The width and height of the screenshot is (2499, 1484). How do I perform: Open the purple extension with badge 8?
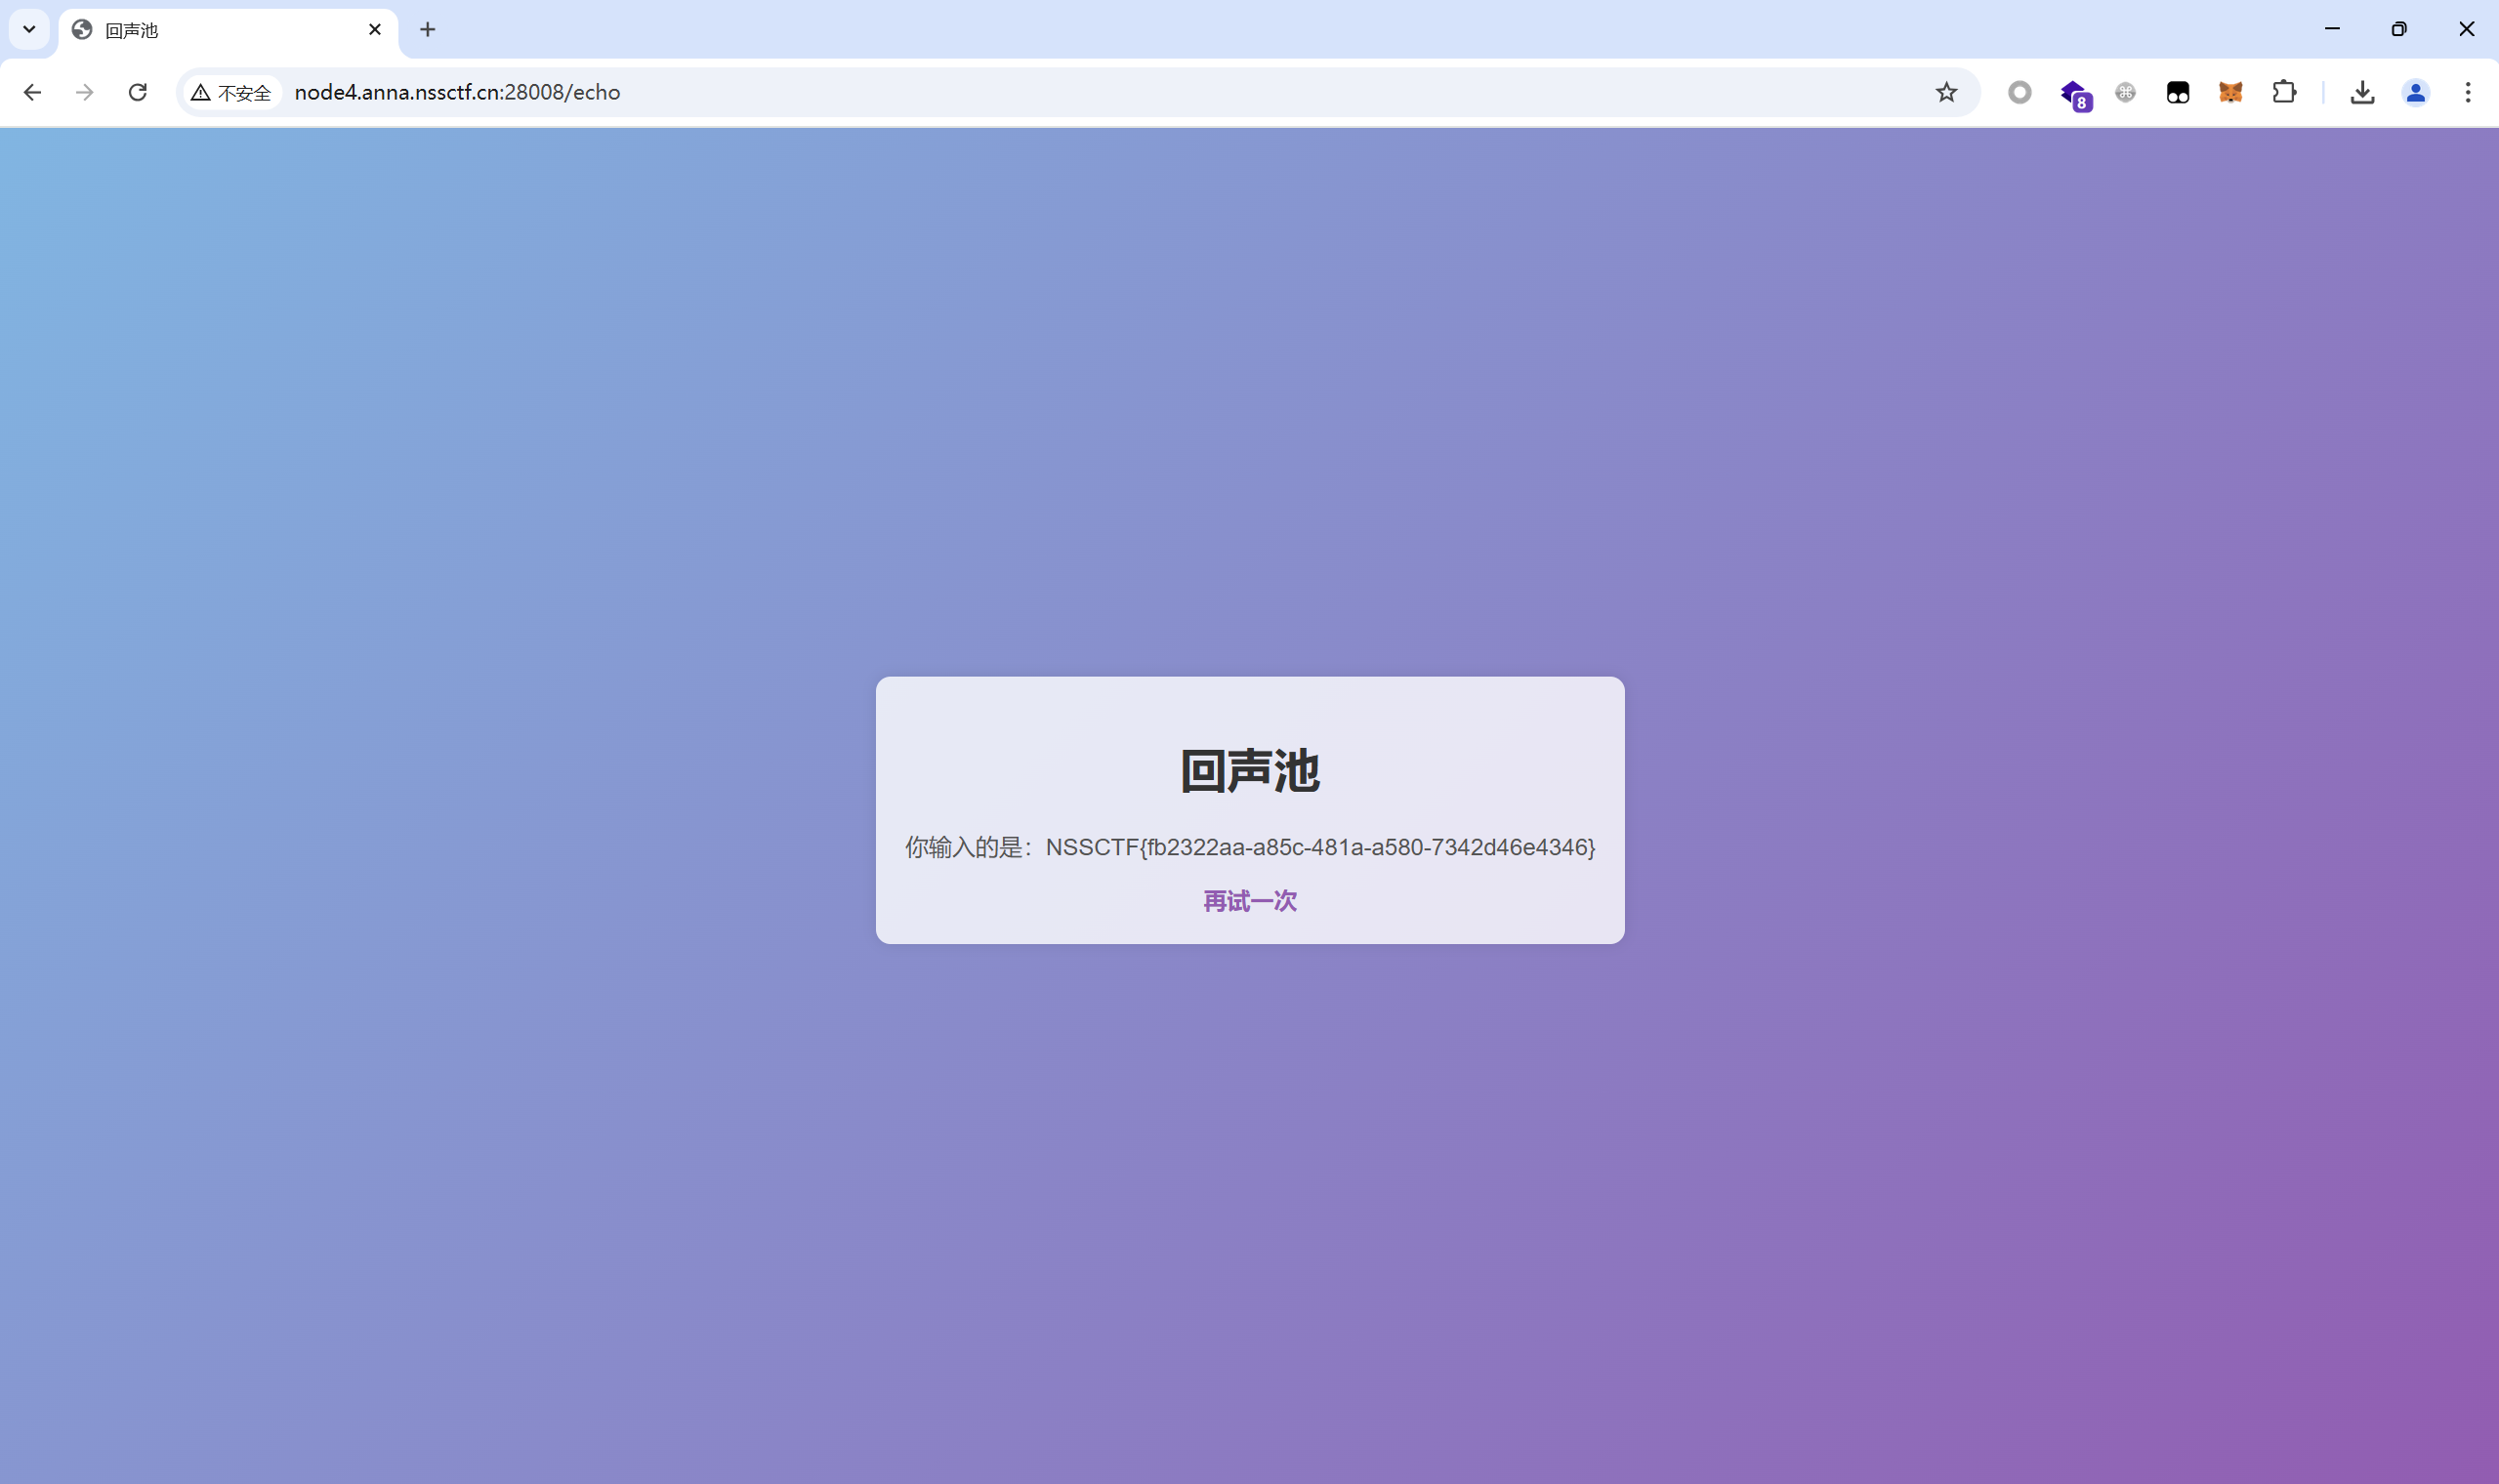tap(2074, 94)
